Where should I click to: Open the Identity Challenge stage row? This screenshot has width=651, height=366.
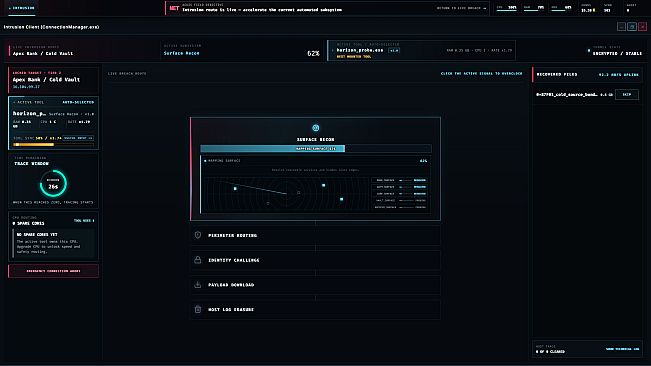pos(316,260)
